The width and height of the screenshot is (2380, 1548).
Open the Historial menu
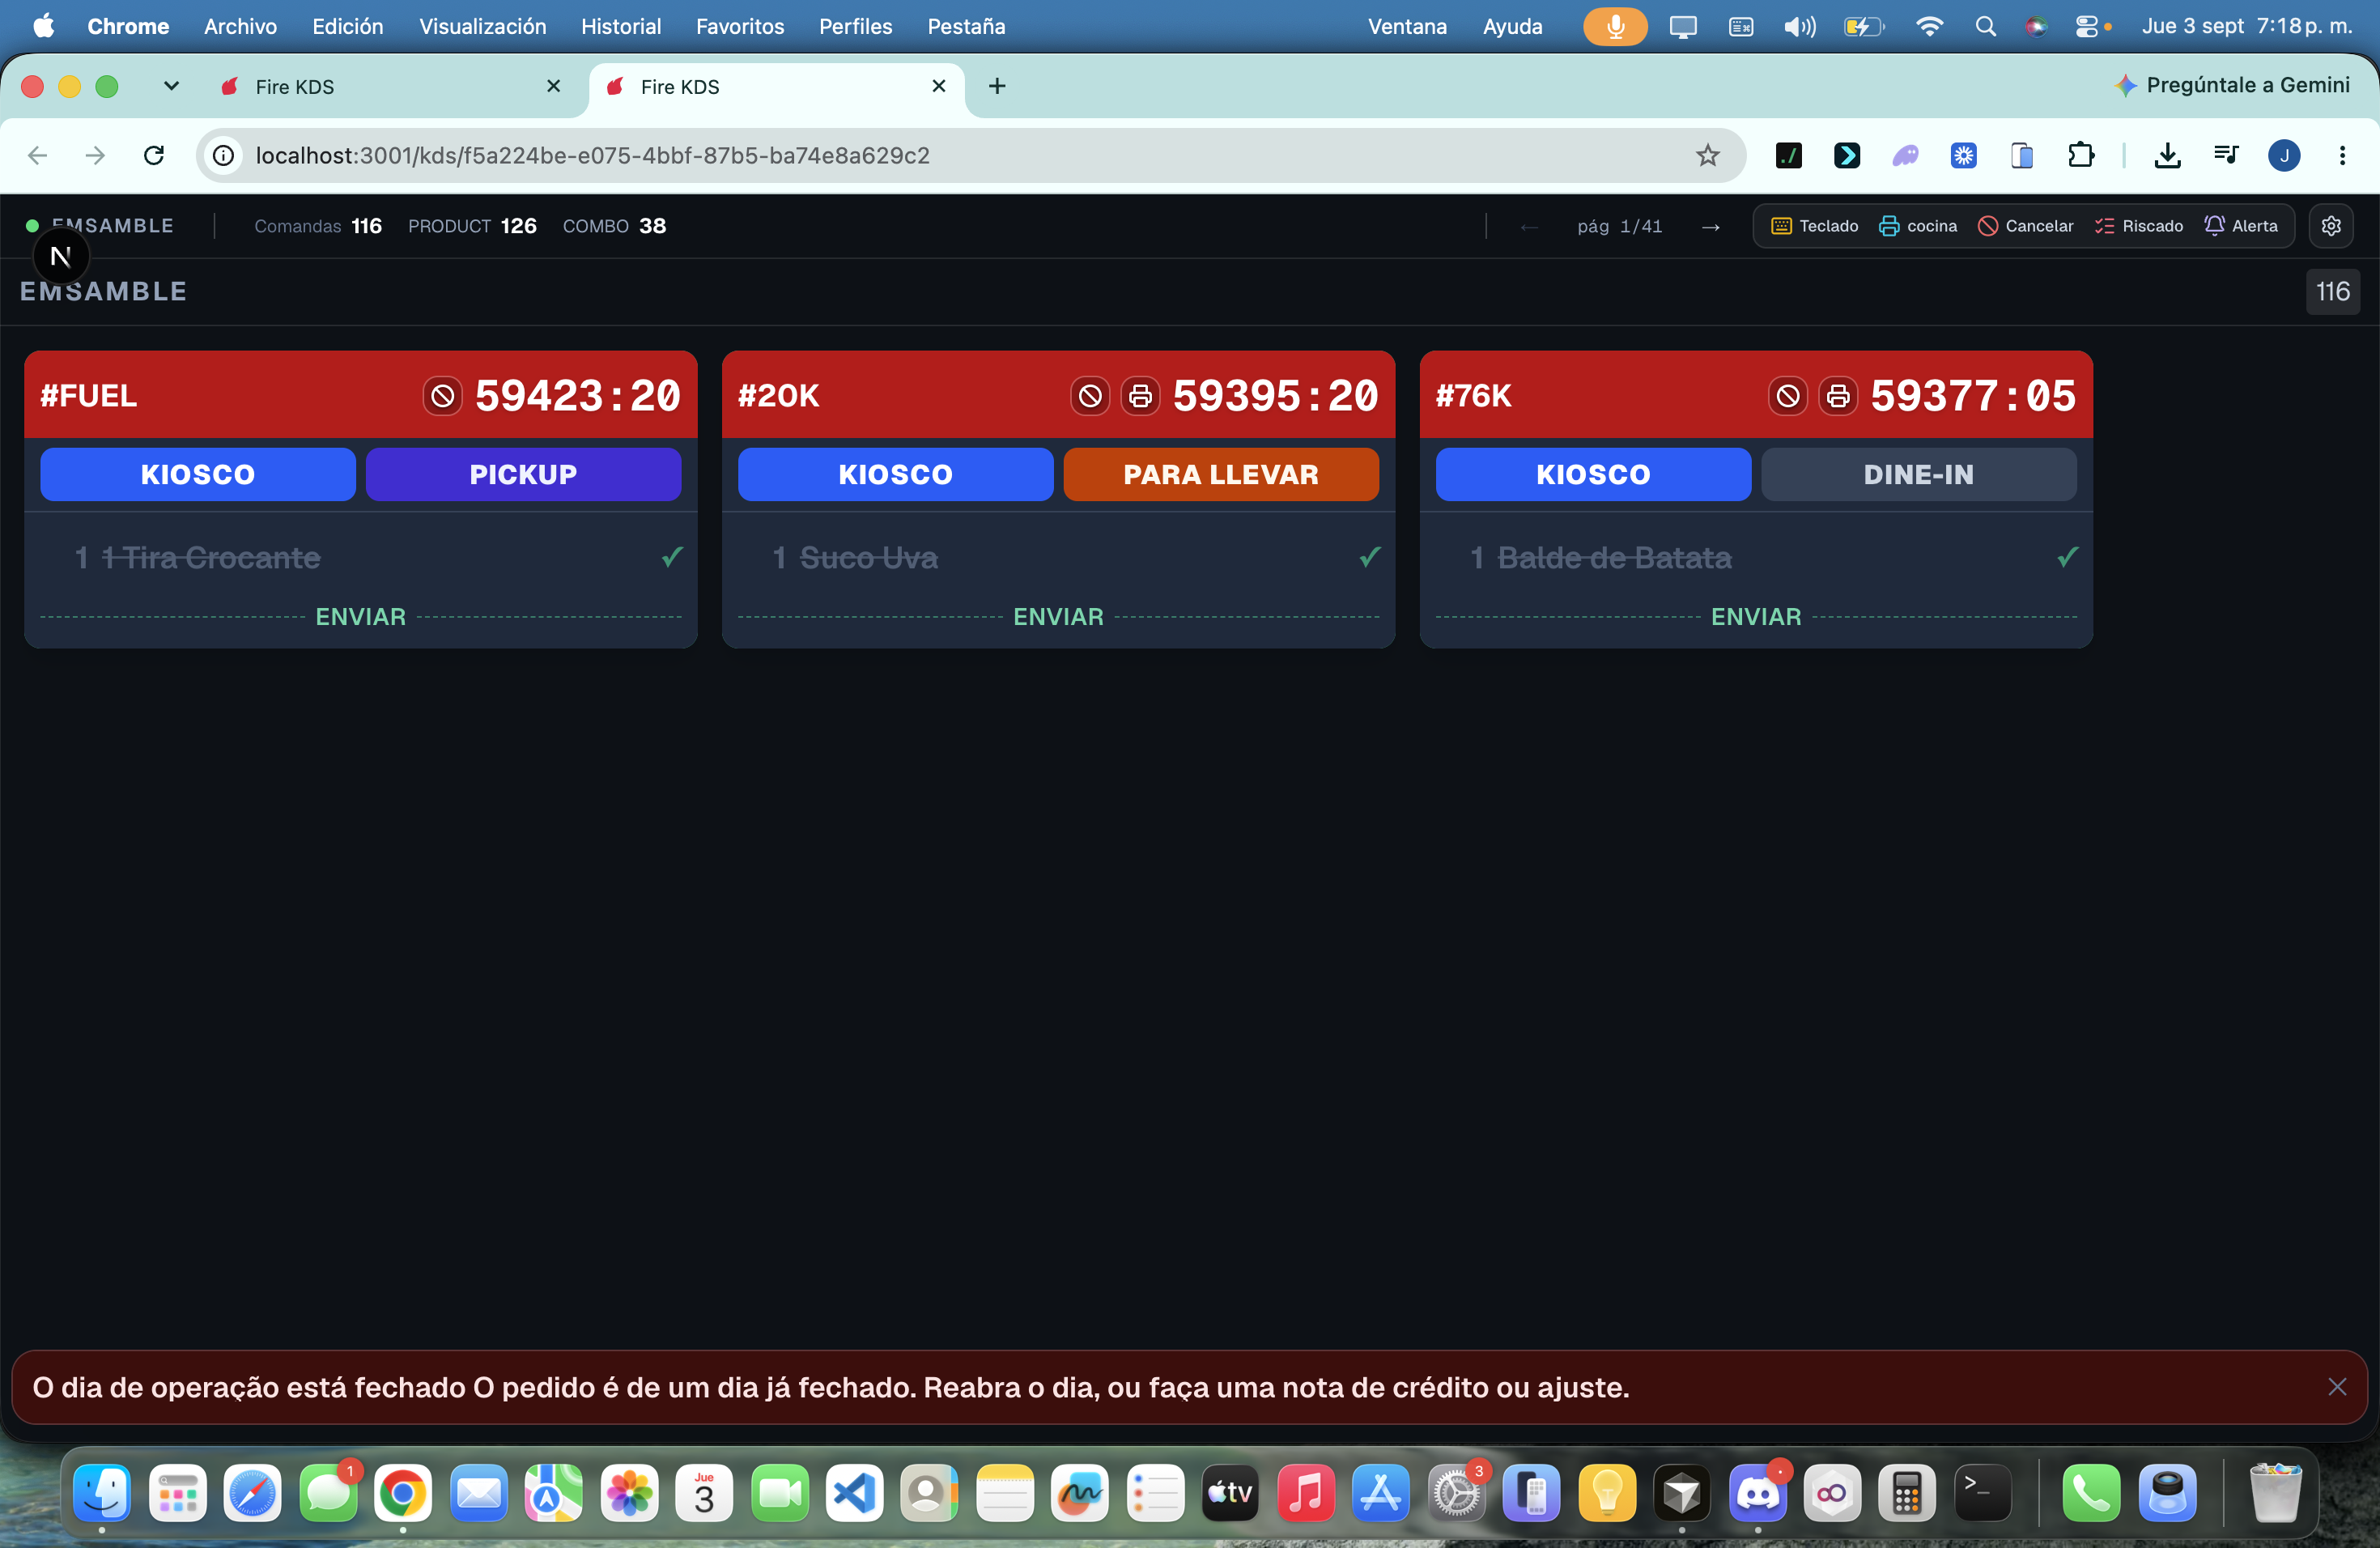click(621, 26)
